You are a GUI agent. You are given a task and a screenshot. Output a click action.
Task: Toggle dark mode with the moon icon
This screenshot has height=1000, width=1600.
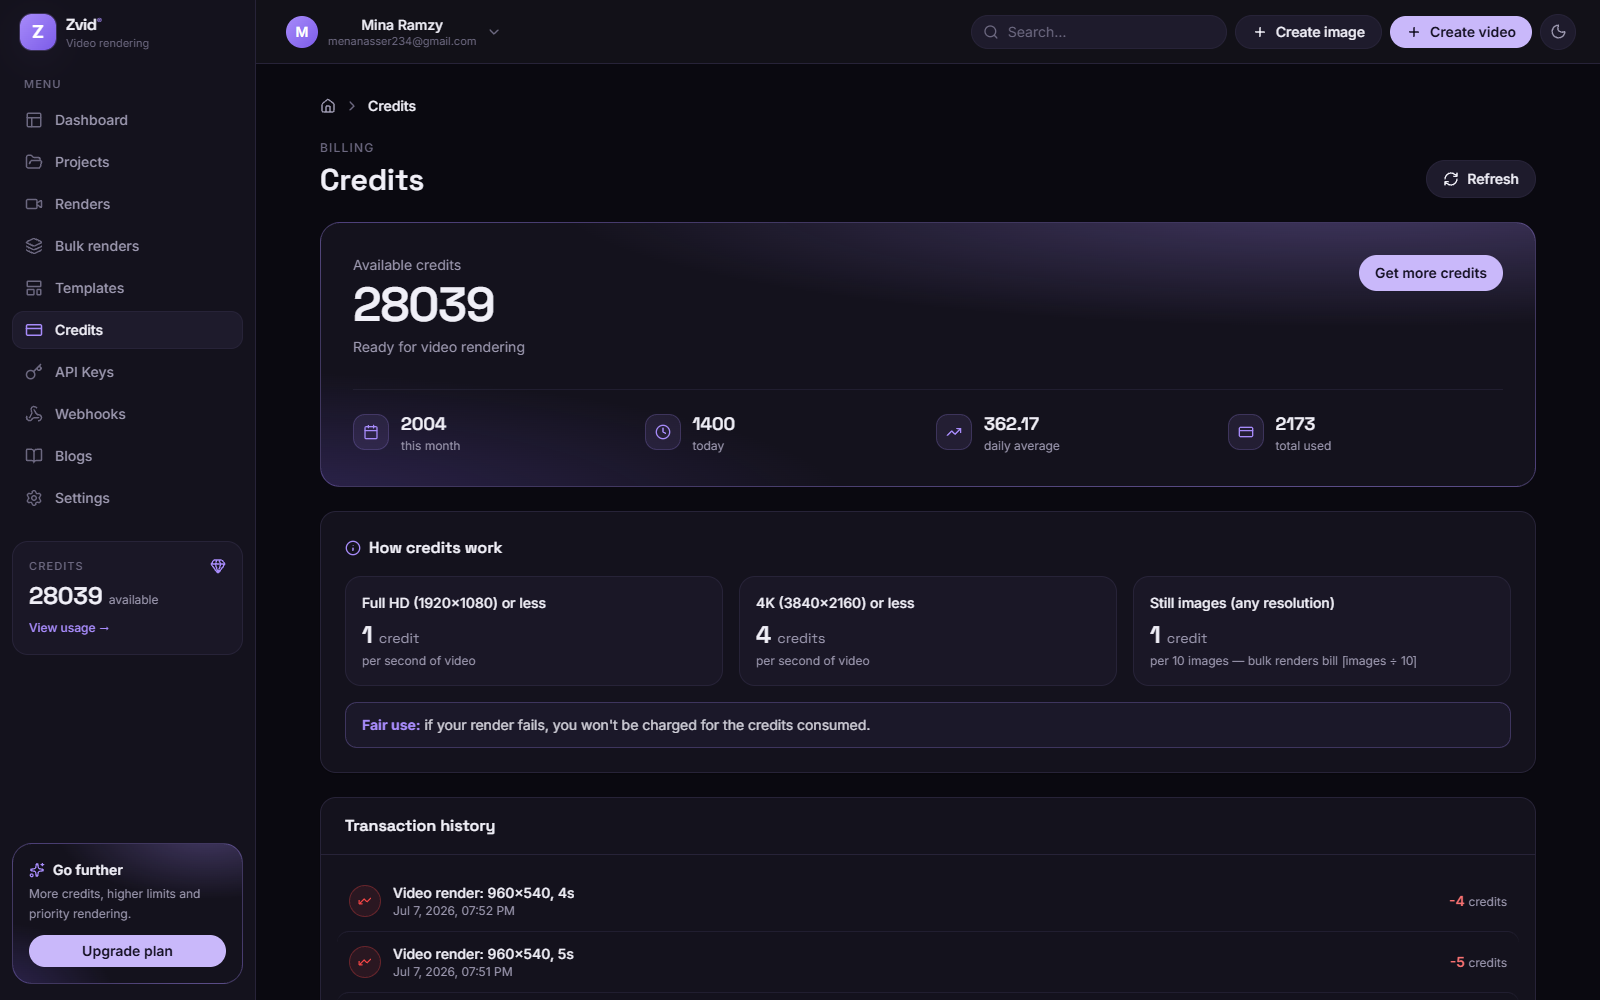click(x=1558, y=32)
